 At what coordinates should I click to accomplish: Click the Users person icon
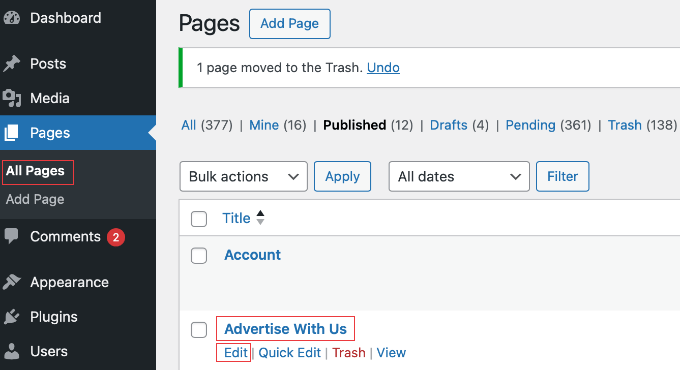point(12,351)
